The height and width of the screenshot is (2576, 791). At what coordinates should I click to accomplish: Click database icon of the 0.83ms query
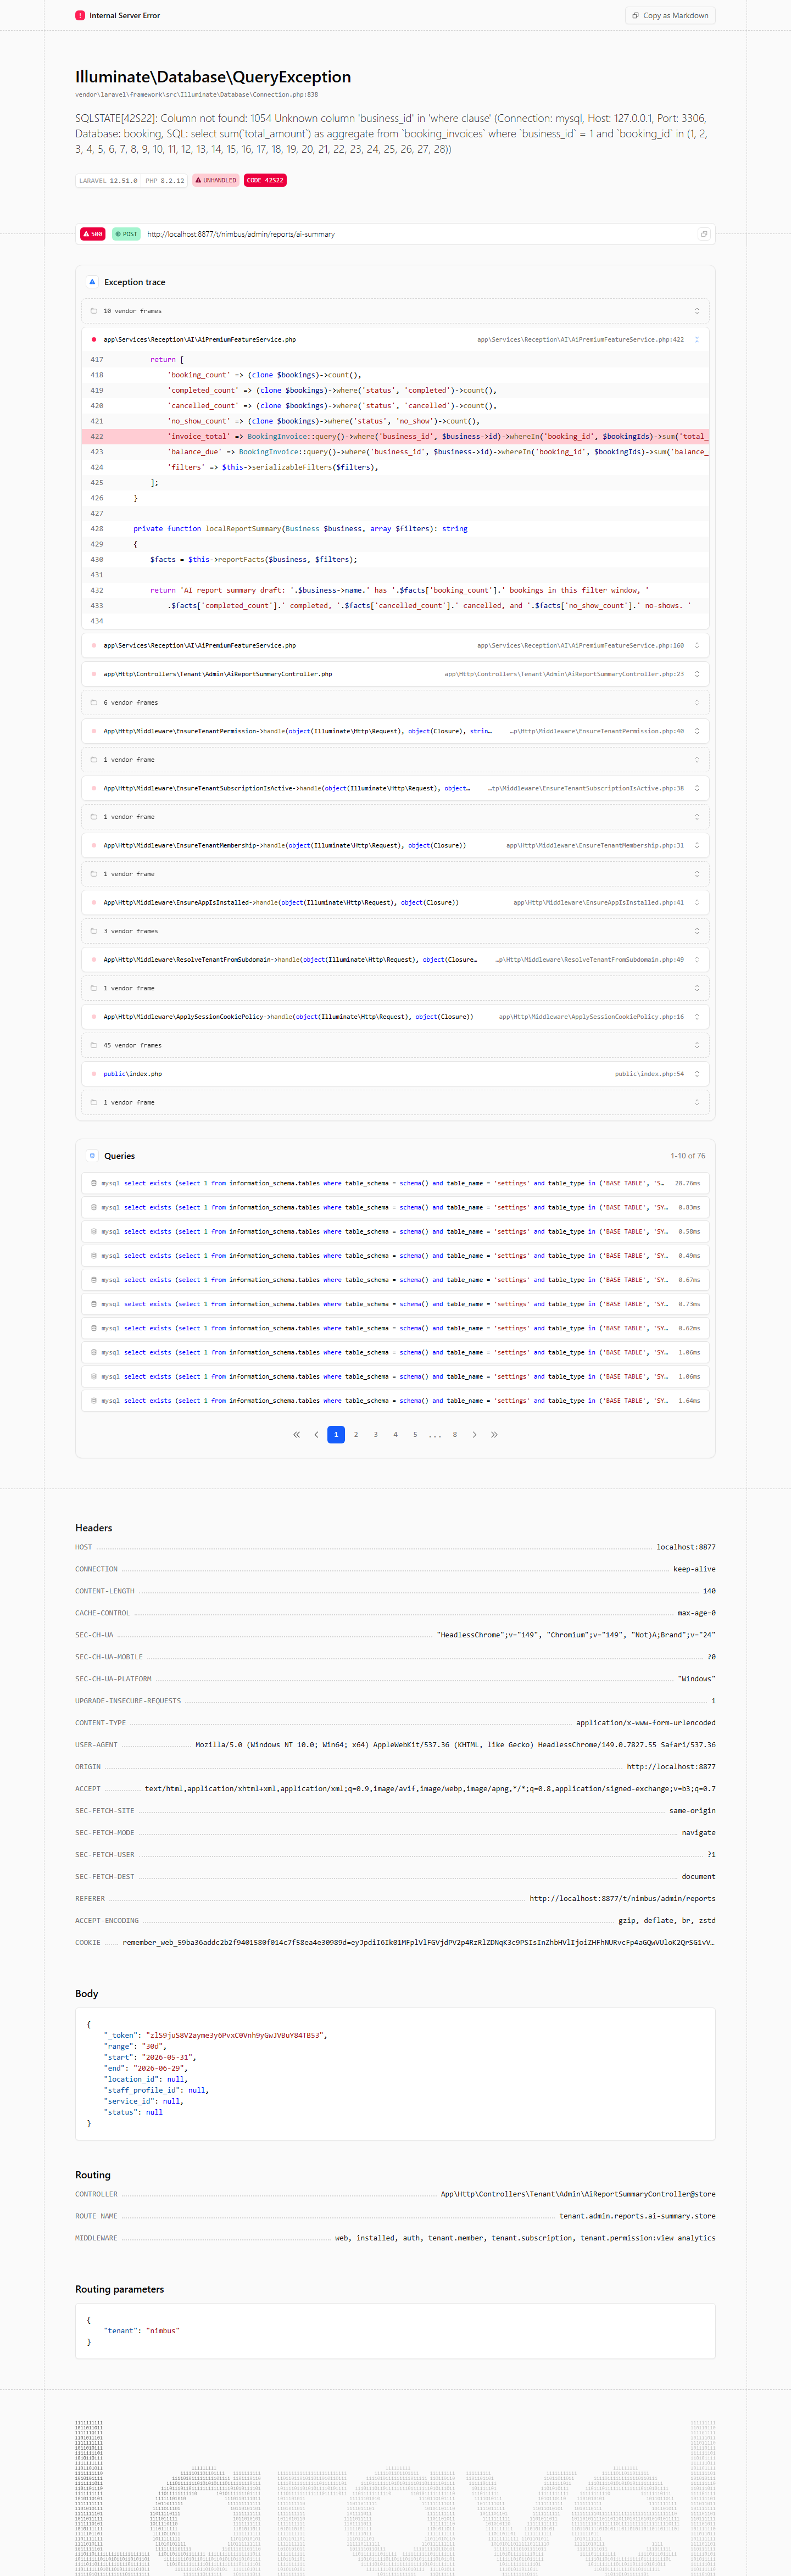pos(94,1207)
